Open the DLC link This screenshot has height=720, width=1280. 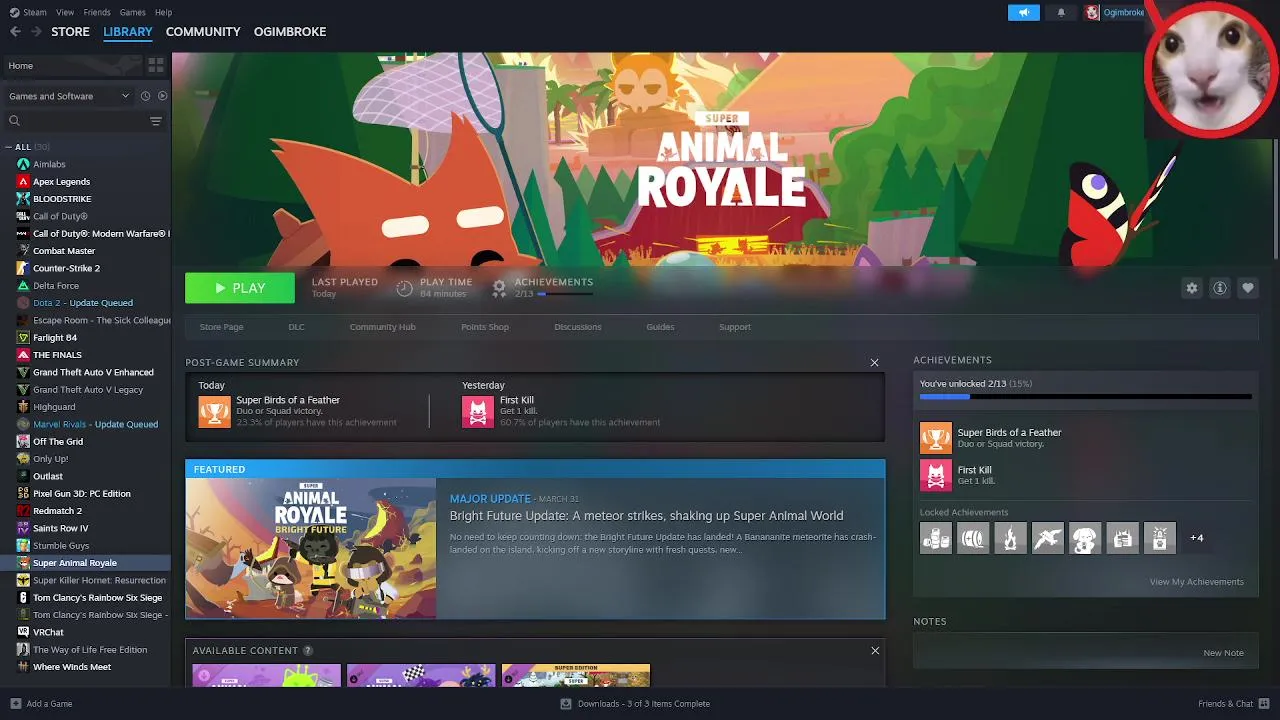pyautogui.click(x=296, y=327)
